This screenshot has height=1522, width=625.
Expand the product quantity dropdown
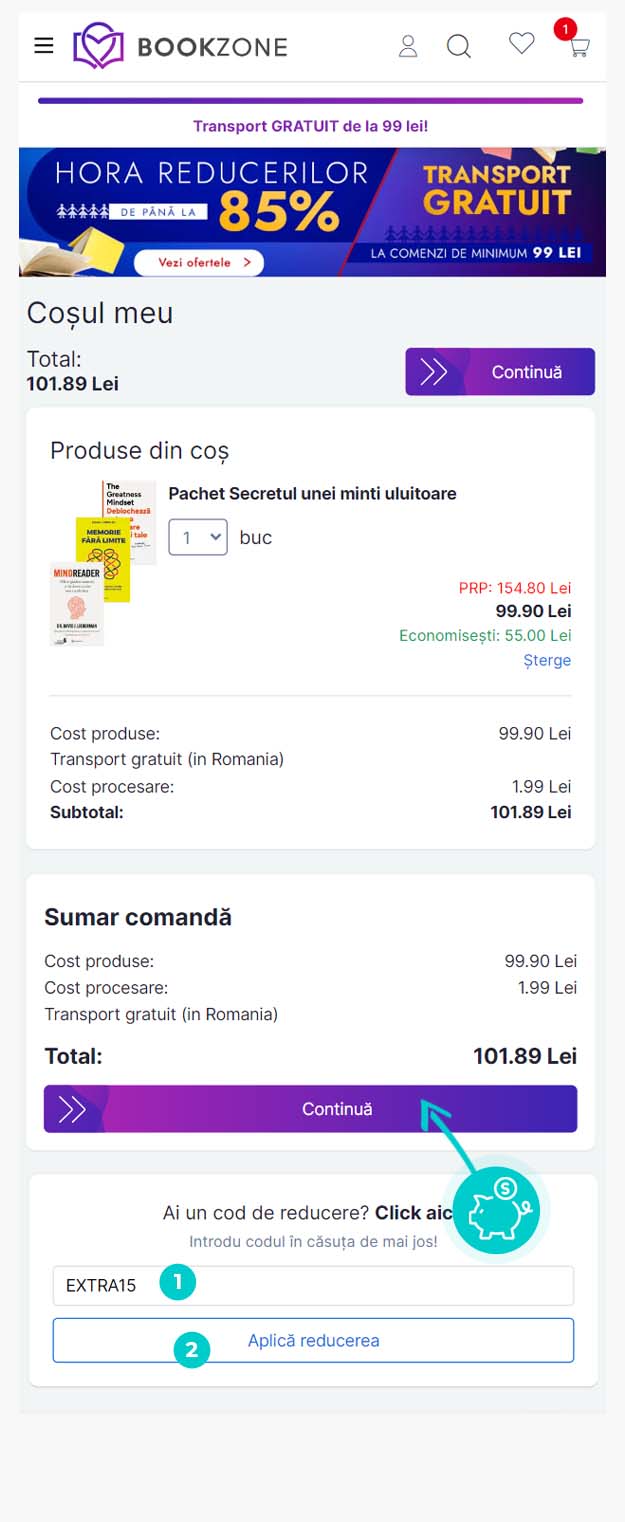(x=198, y=537)
